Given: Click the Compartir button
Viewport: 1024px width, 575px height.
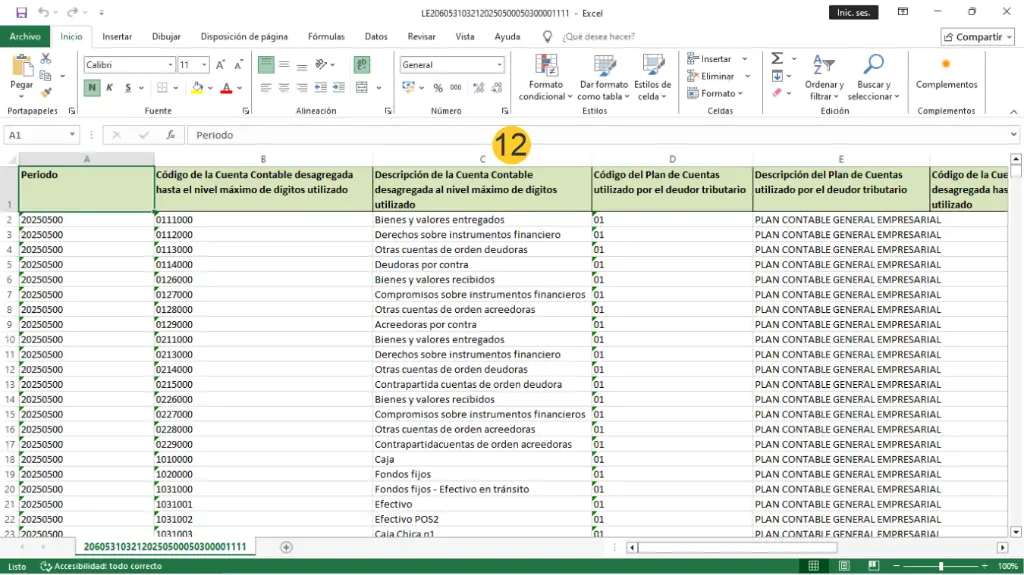Looking at the screenshot, I should tap(977, 37).
